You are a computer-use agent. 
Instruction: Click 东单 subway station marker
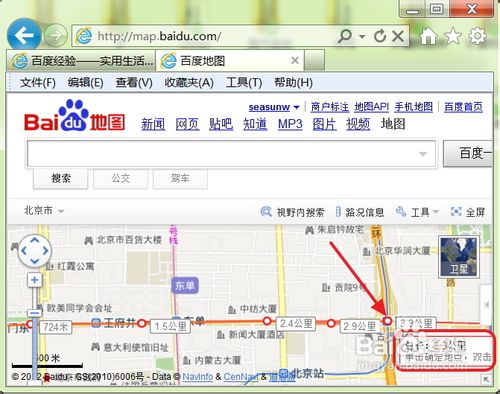[x=185, y=286]
